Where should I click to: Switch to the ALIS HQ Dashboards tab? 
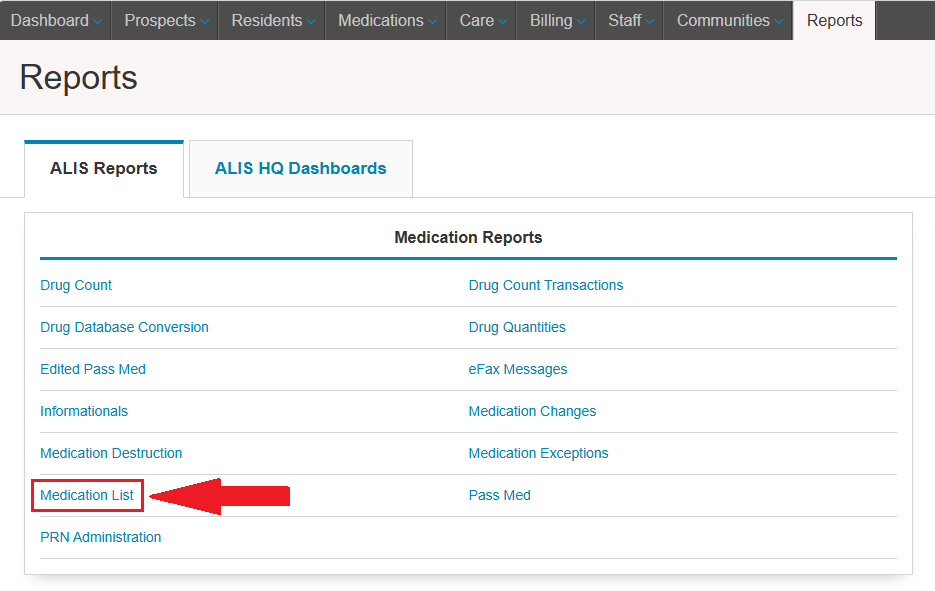click(301, 169)
